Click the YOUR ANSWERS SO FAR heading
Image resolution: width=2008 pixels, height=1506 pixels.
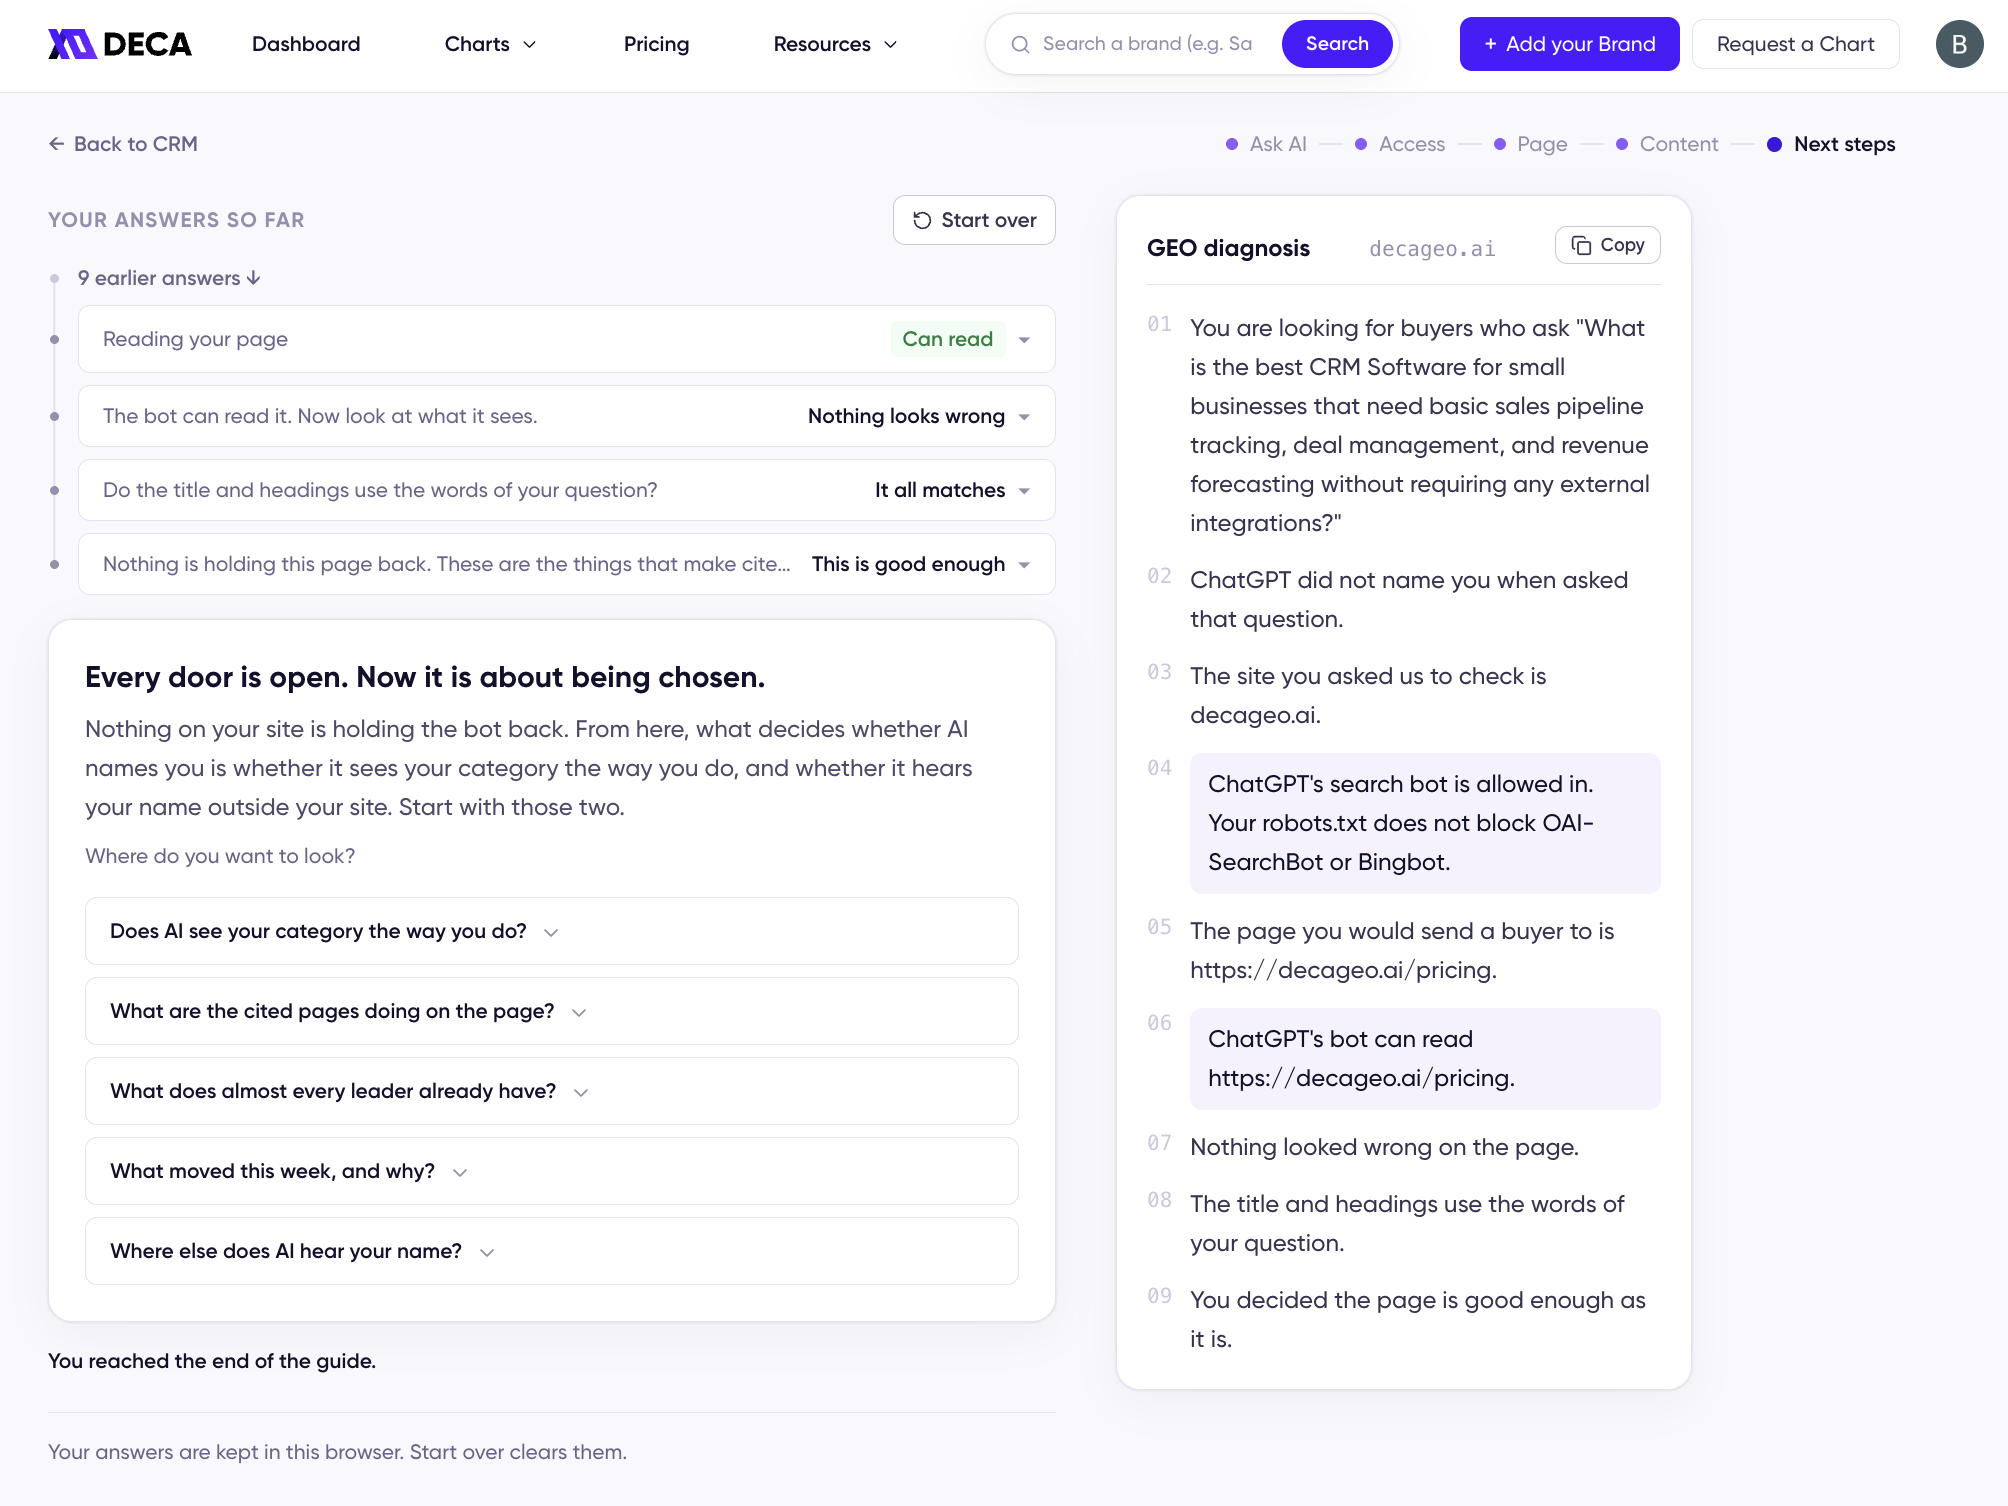tap(176, 220)
